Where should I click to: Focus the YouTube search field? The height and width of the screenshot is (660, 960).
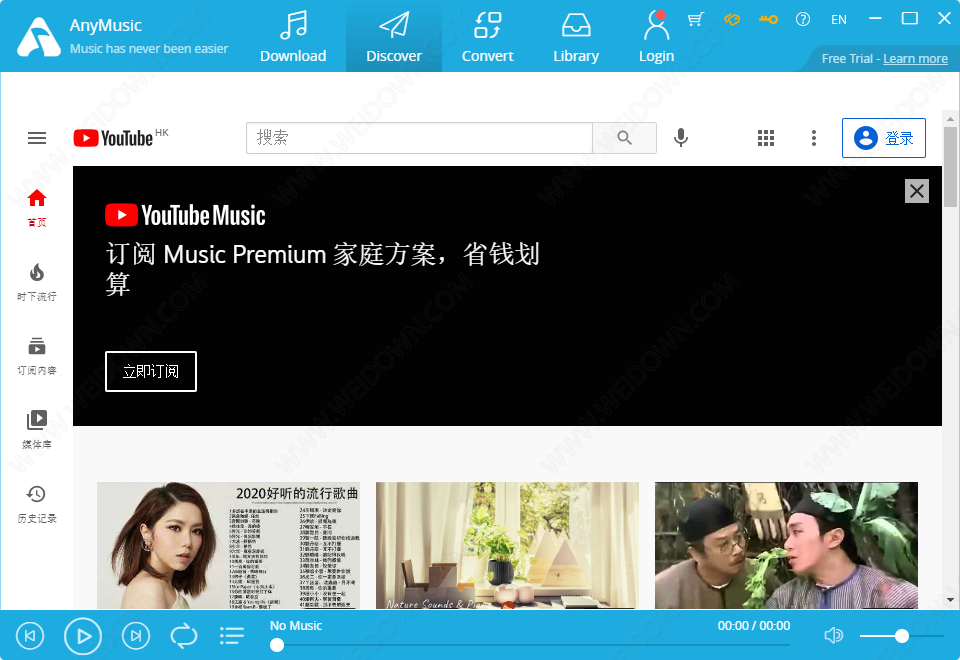click(x=419, y=138)
